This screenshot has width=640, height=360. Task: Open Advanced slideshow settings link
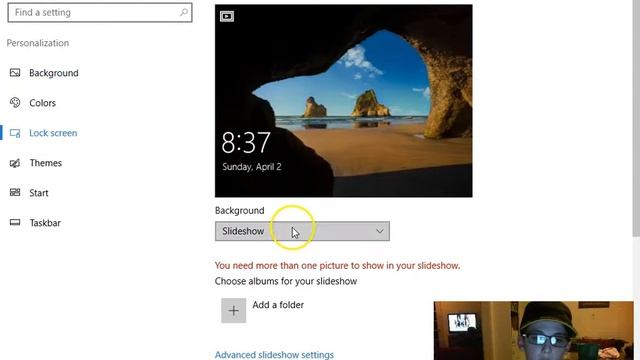[x=274, y=355]
